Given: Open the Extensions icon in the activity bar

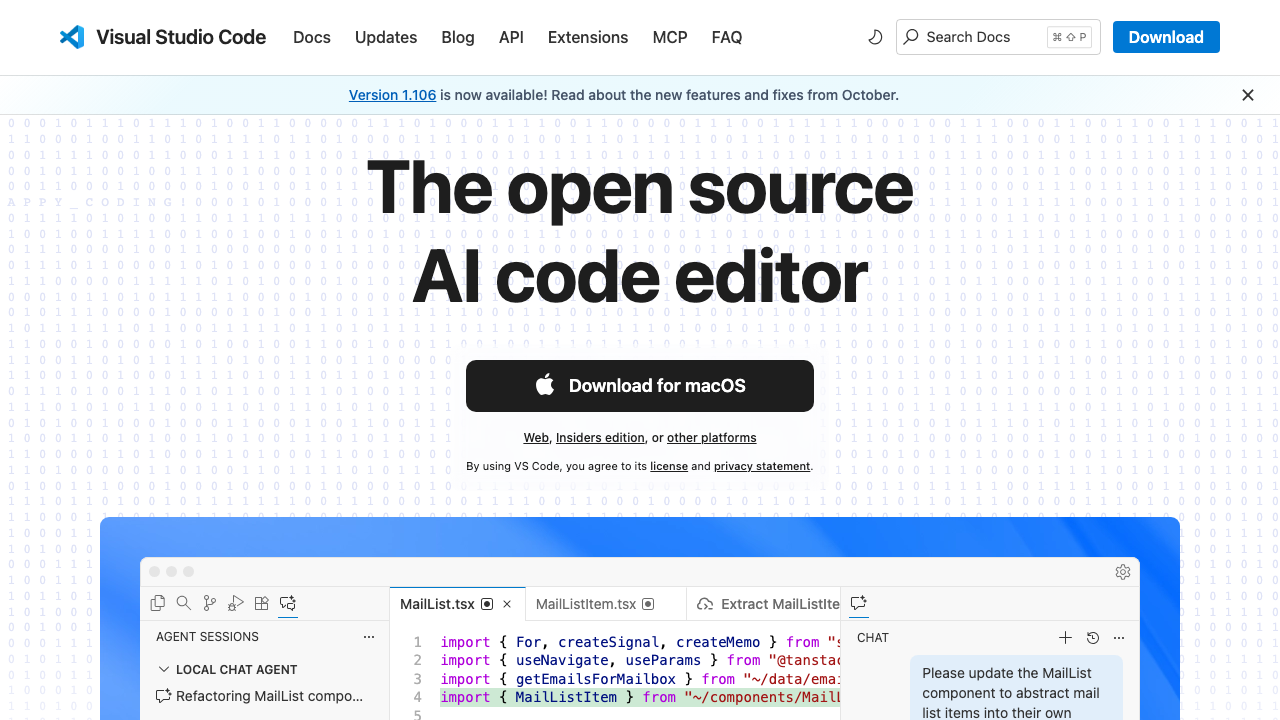Looking at the screenshot, I should pyautogui.click(x=261, y=603).
